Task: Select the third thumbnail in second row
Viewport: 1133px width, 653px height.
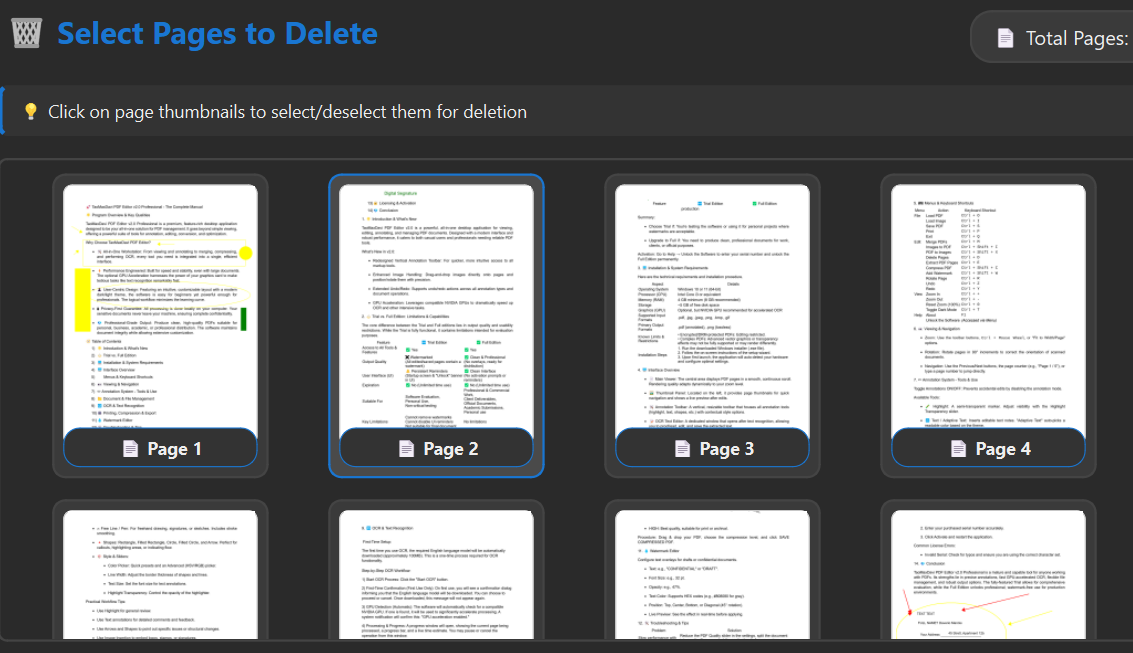Action: (x=712, y=575)
